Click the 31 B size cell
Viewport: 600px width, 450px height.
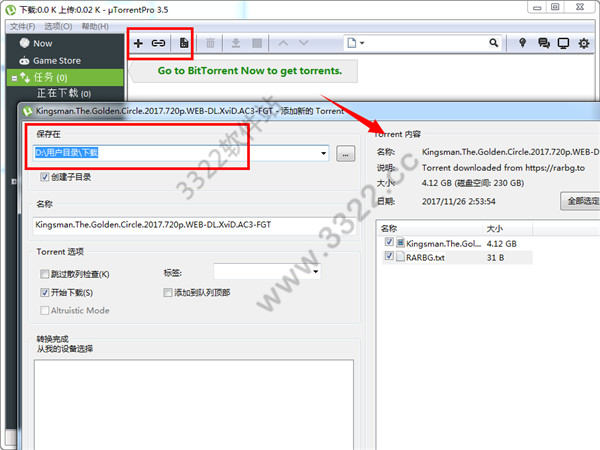point(495,258)
